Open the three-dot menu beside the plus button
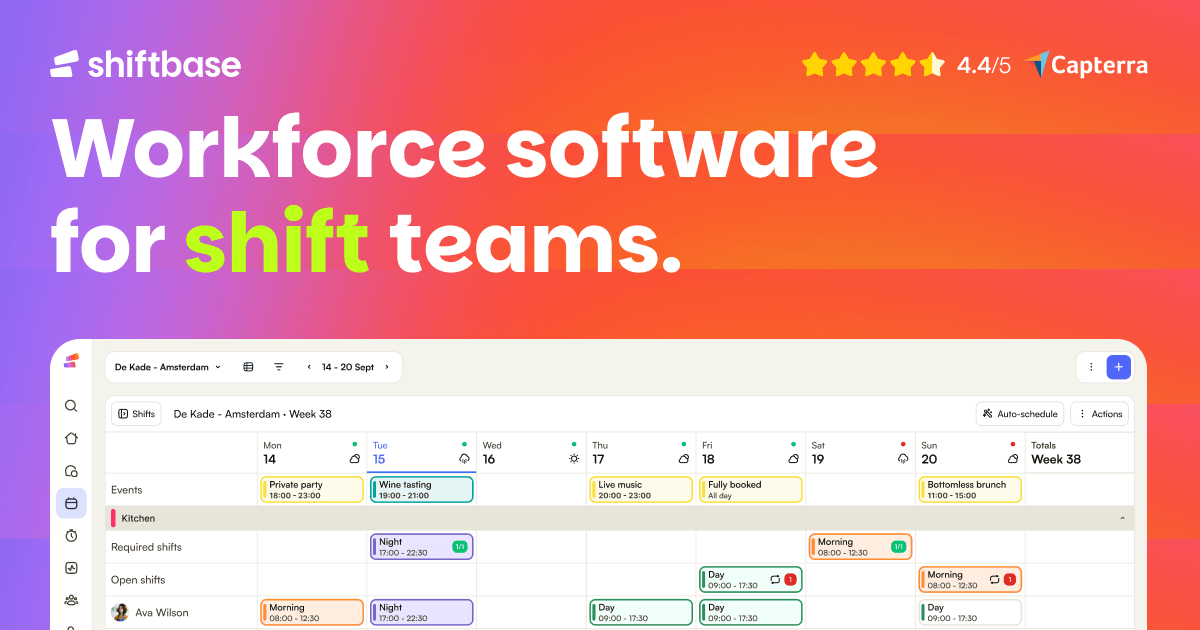Viewport: 1200px width, 630px height. 1091,367
